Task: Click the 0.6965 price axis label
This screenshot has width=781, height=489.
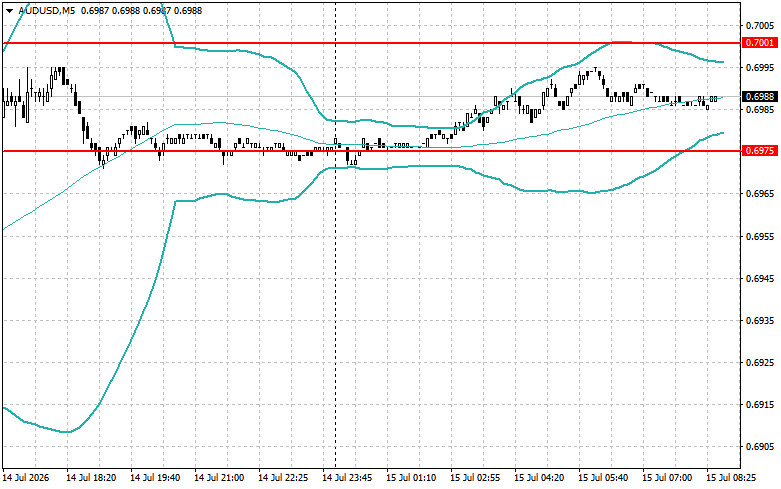Action: pos(761,193)
